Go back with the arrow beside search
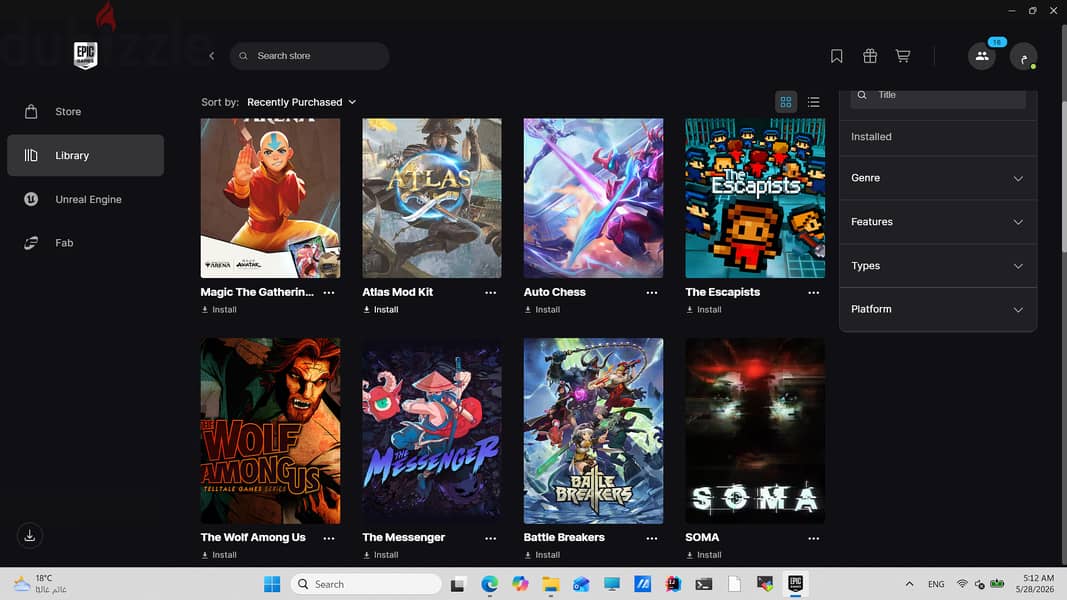The height and width of the screenshot is (600, 1067). tap(212, 56)
